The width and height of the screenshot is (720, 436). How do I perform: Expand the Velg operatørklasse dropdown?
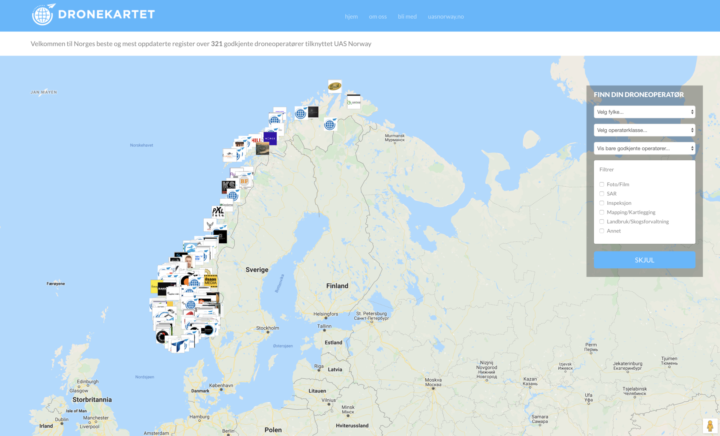pos(643,130)
